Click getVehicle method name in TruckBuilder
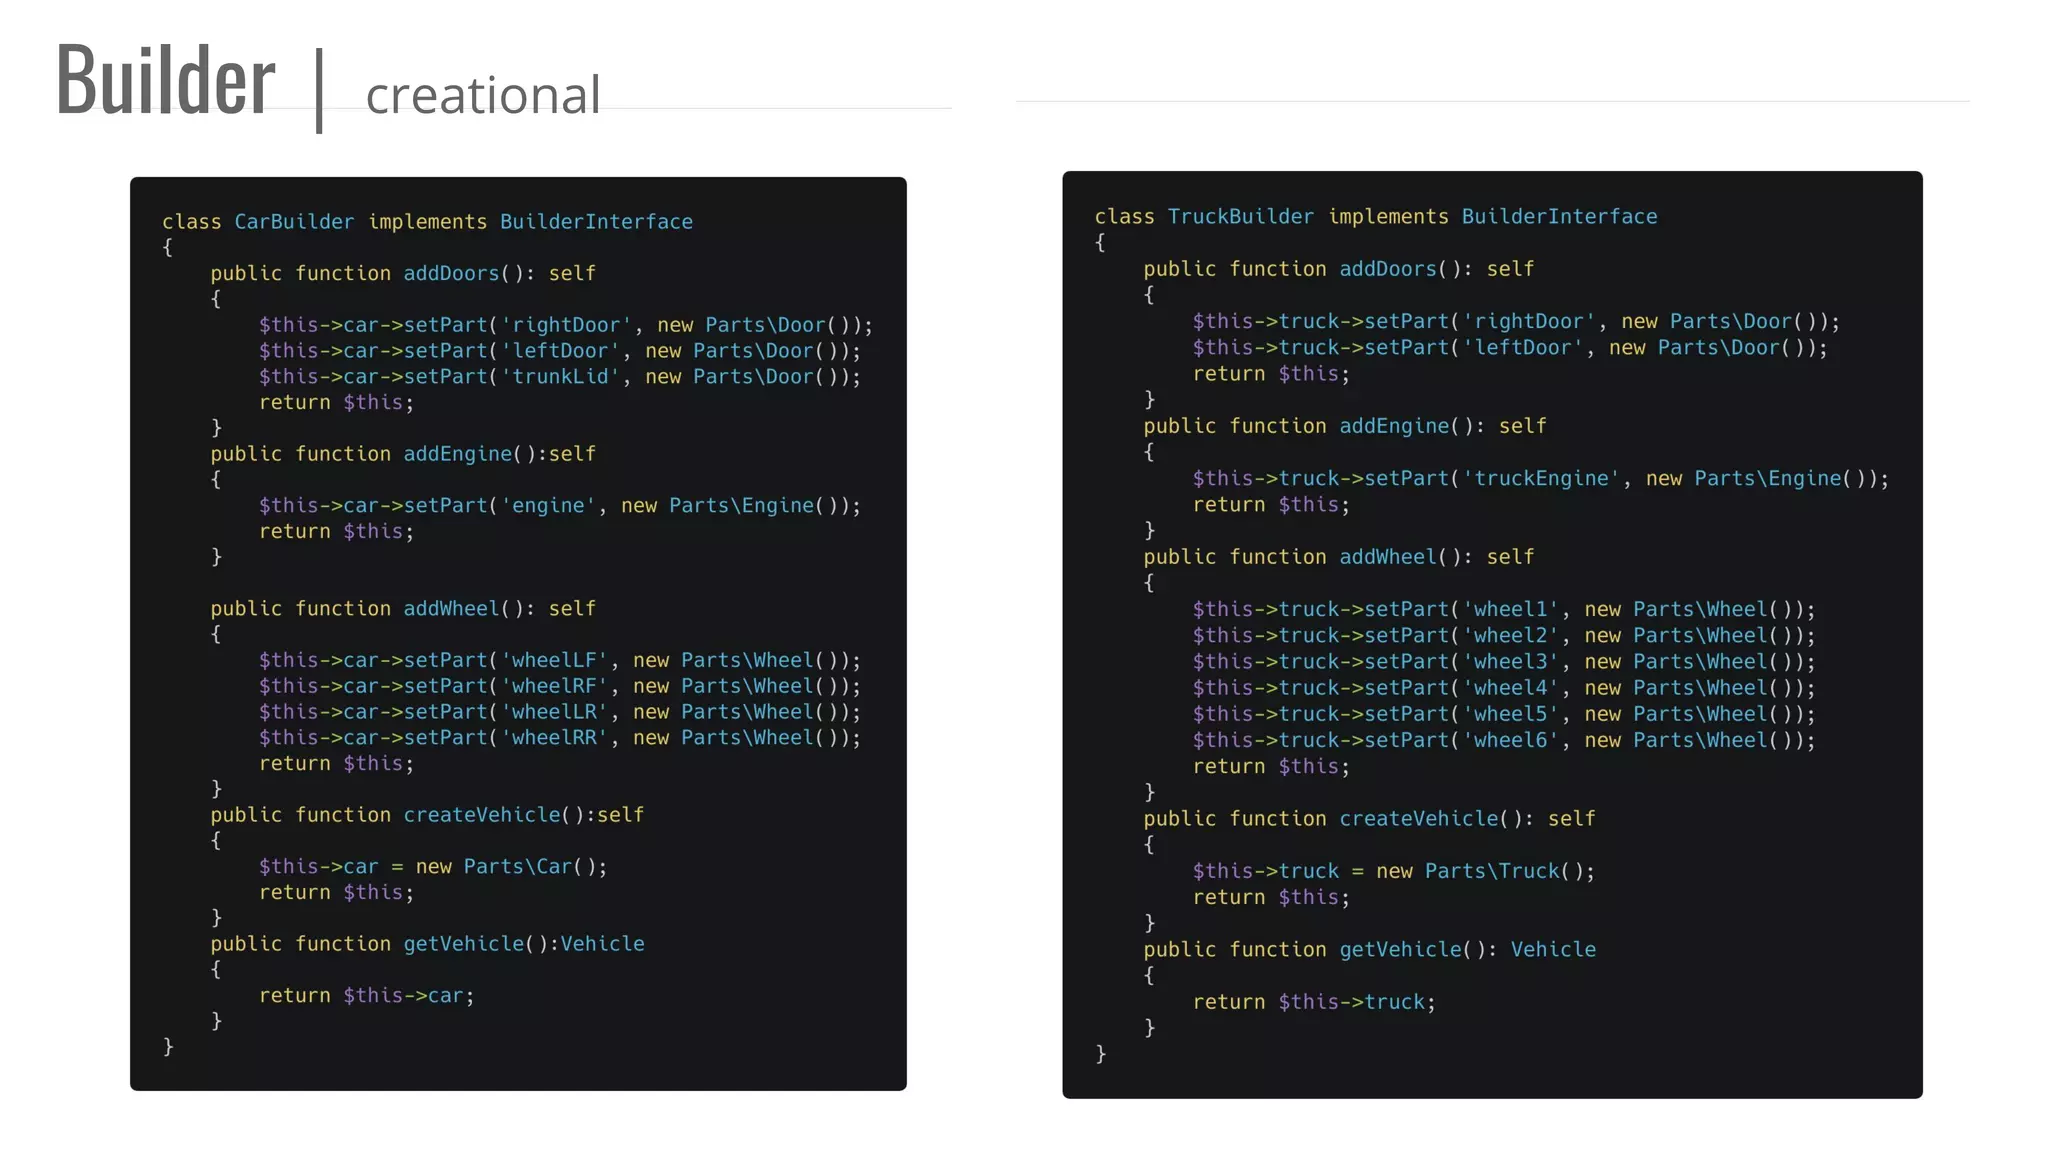 click(1400, 950)
